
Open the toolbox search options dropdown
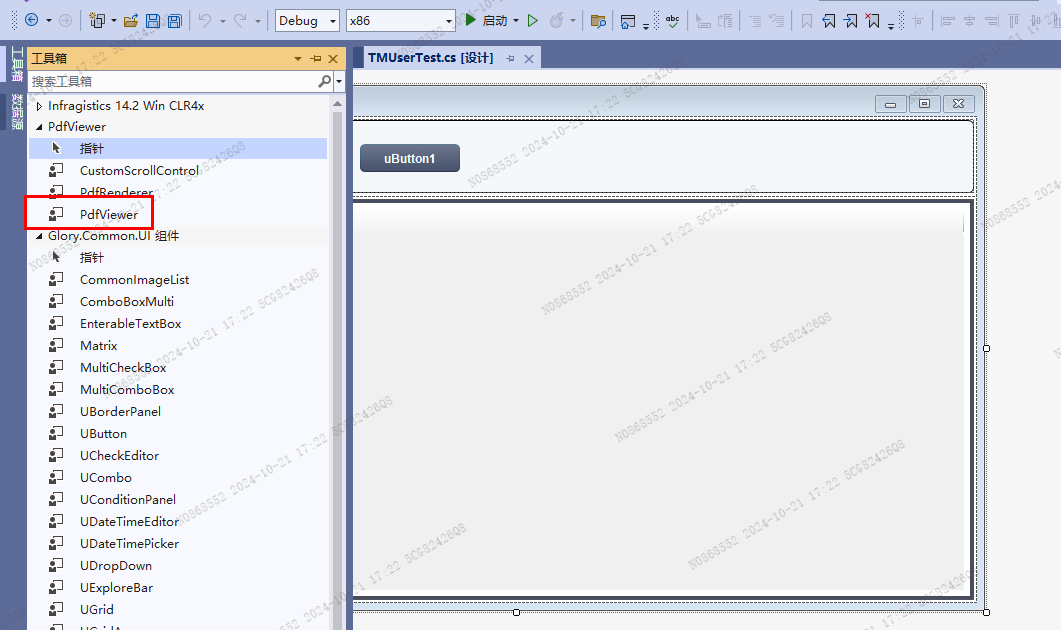(x=339, y=81)
